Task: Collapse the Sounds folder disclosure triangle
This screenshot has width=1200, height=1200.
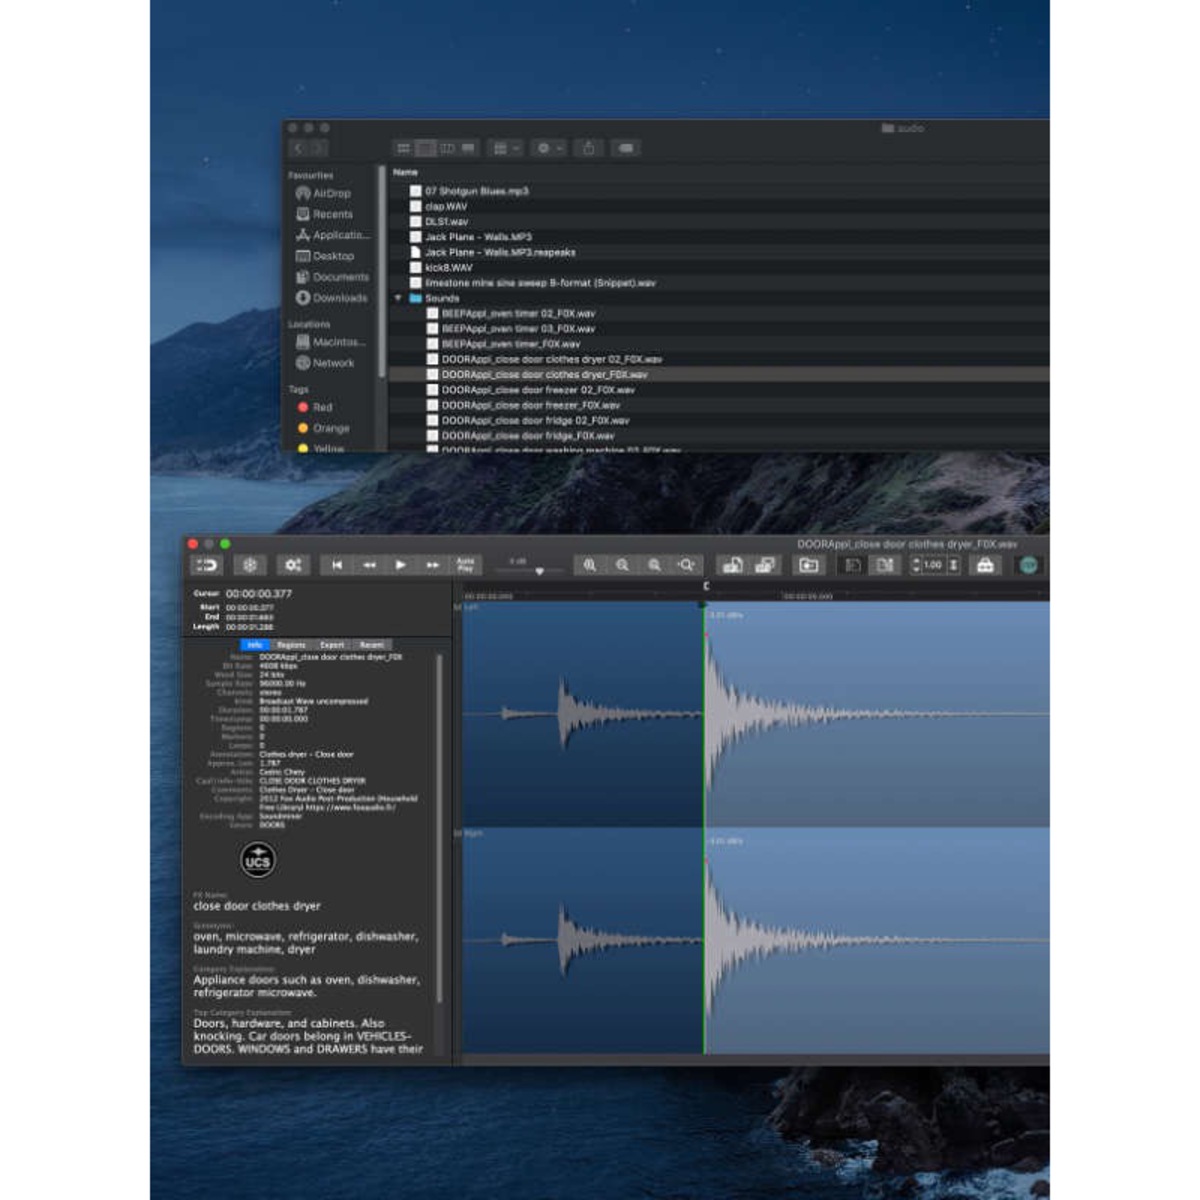Action: [x=398, y=298]
